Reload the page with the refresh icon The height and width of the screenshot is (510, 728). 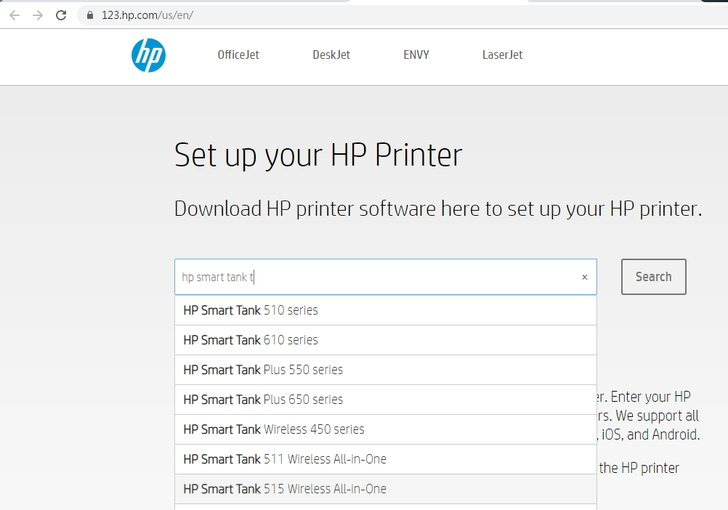(61, 15)
